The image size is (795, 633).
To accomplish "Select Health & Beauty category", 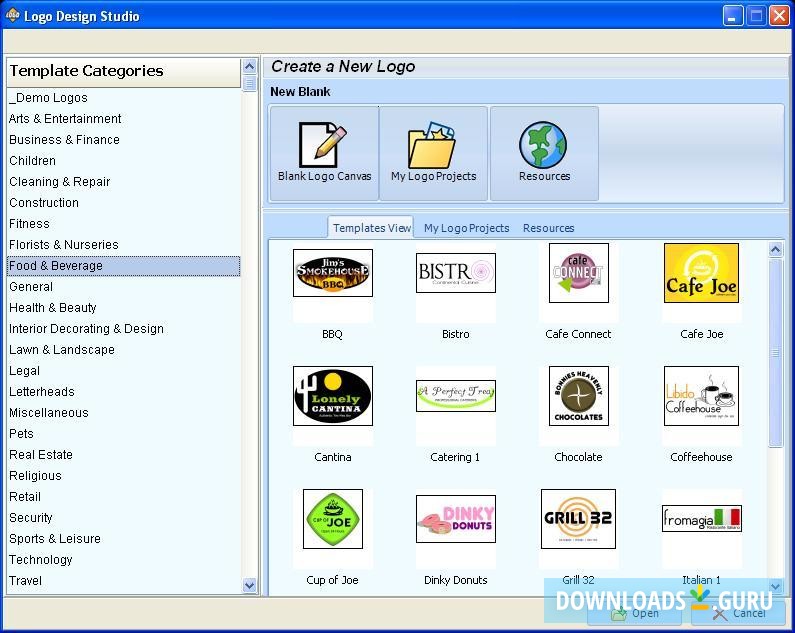I will [123, 308].
